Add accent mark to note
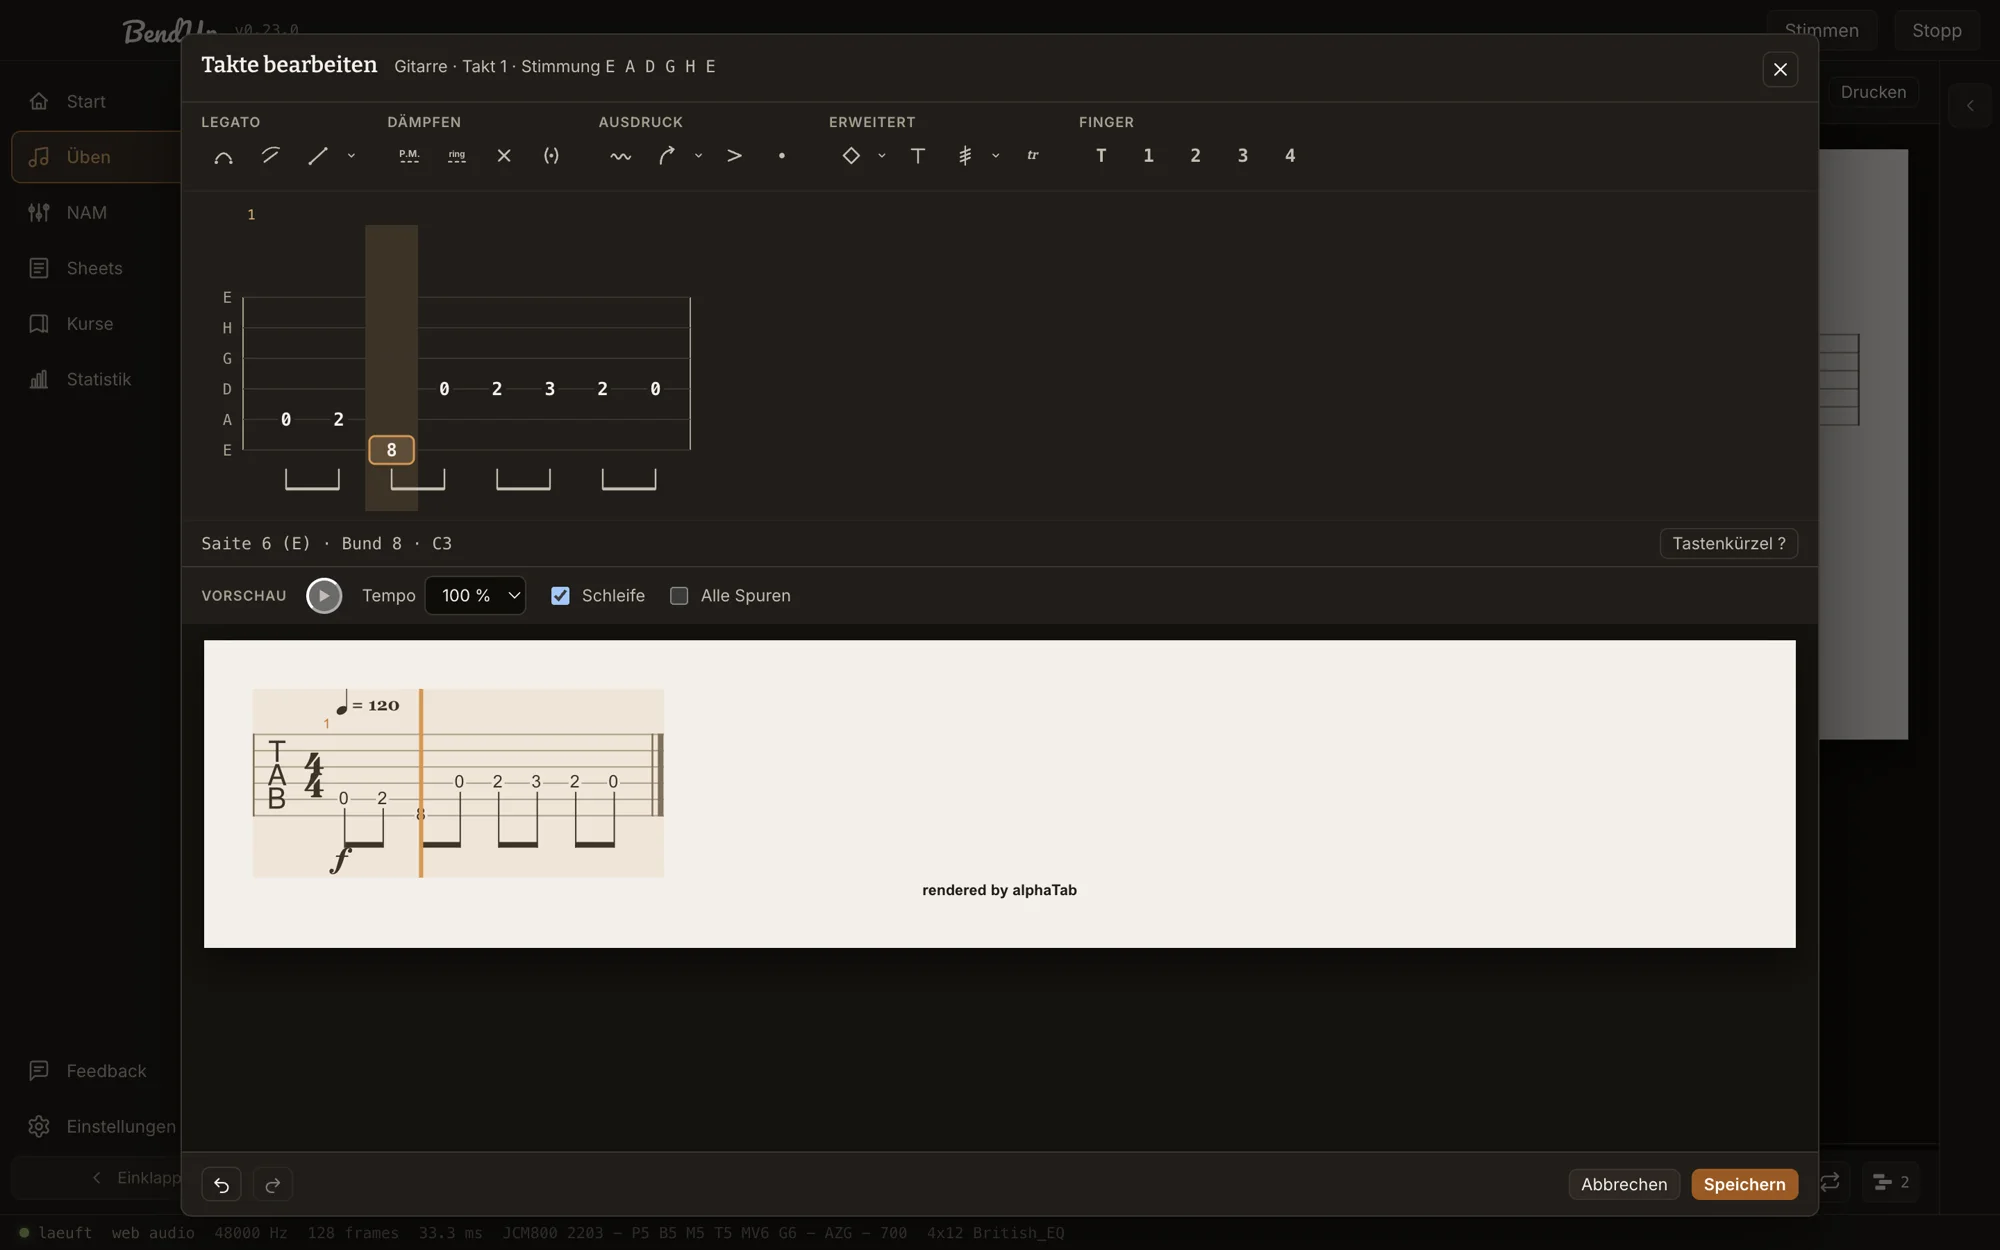Viewport: 2000px width, 1250px height. point(734,156)
